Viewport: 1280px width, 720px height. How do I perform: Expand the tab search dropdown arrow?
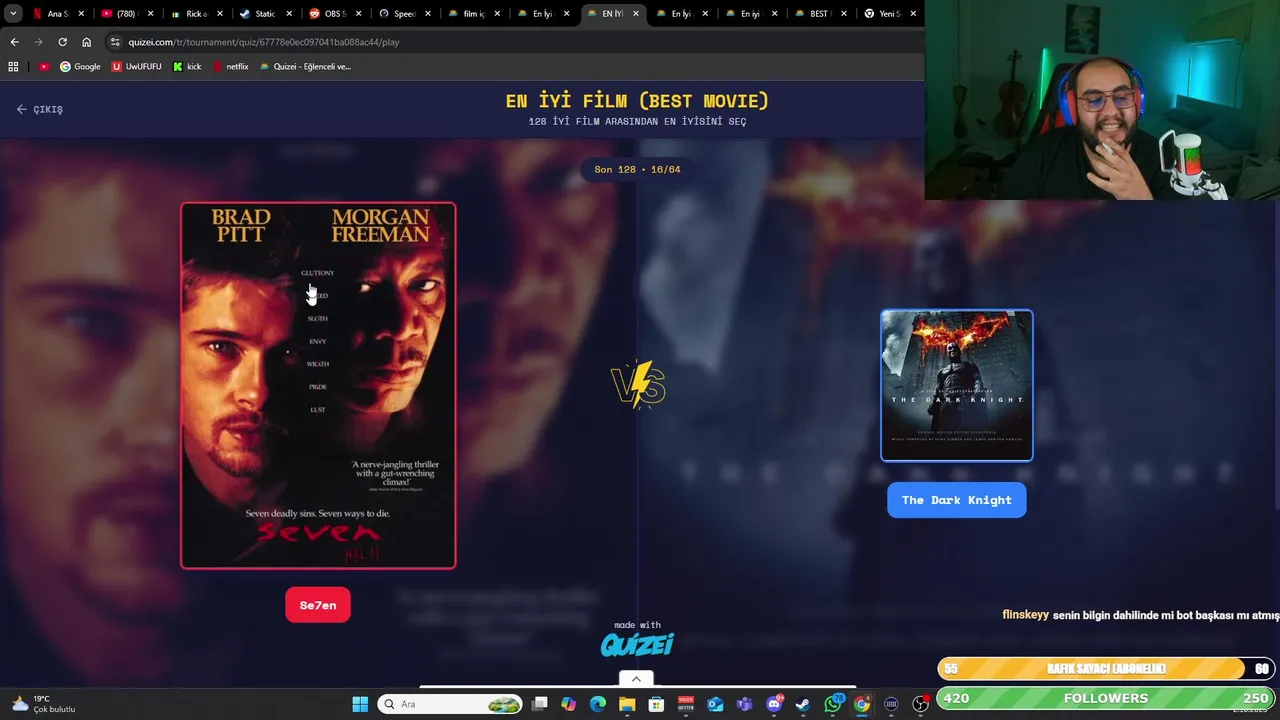coord(13,14)
